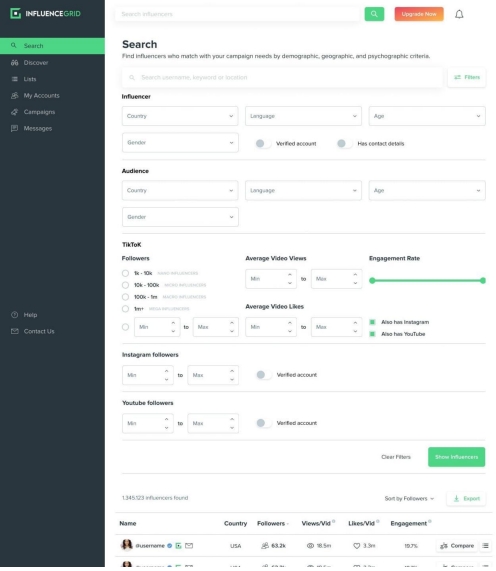
Task: Click the Campaigns rocket icon
Action: [x=15, y=112]
